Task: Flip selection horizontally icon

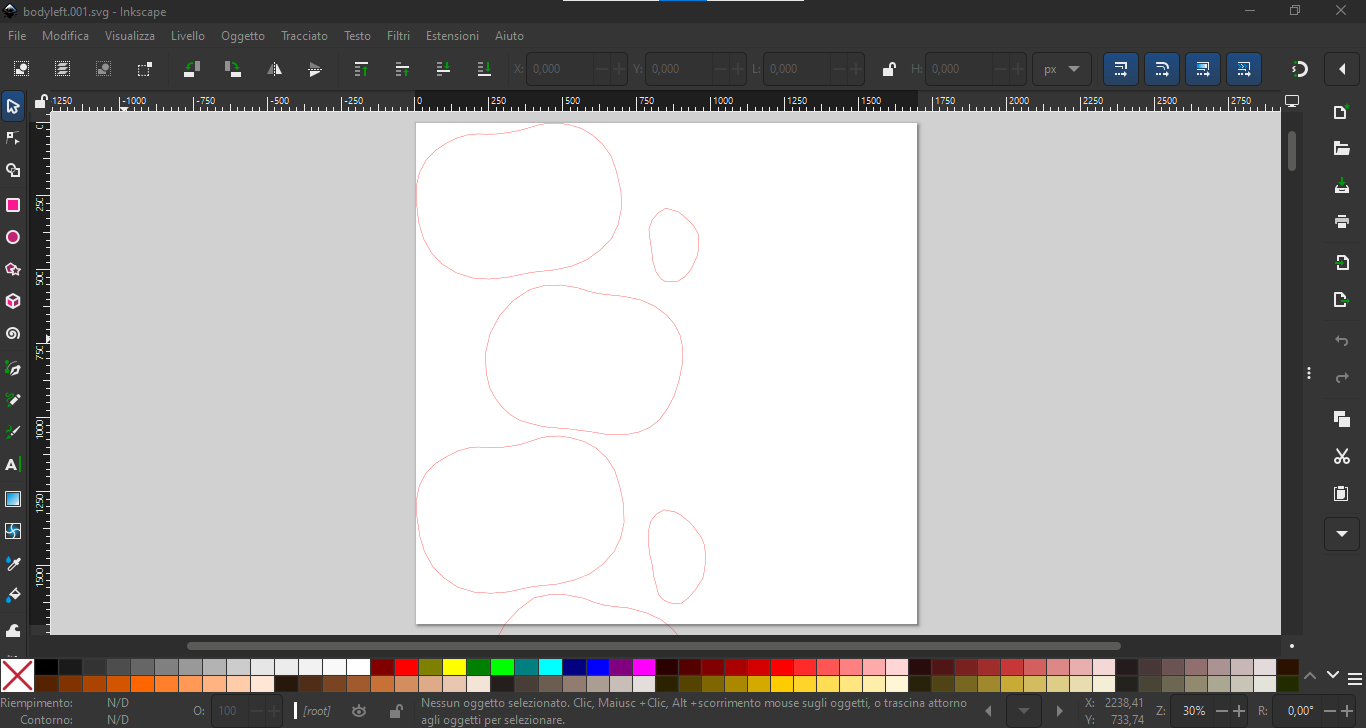Action: pos(274,69)
